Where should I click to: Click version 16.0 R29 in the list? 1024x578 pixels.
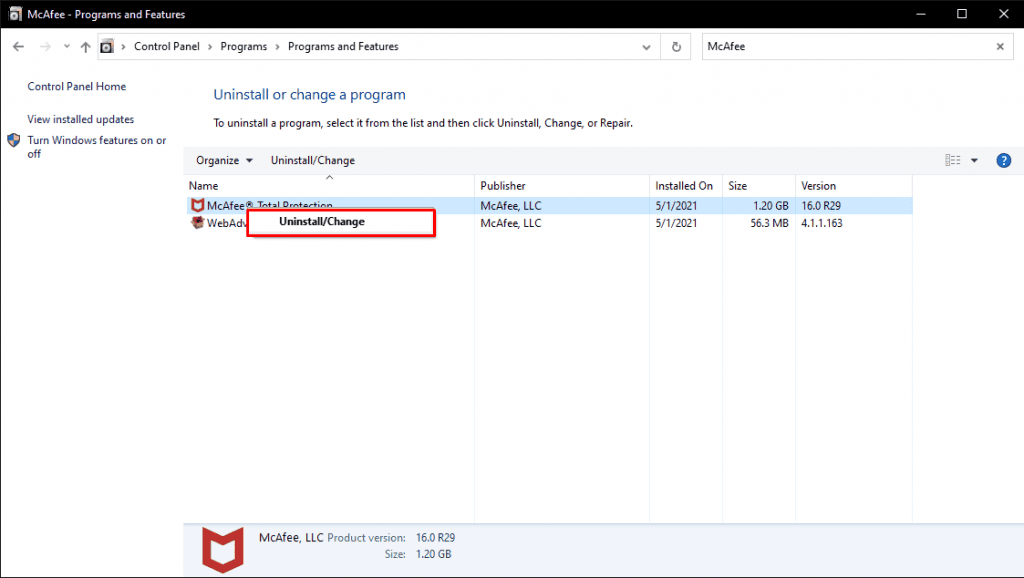pyautogui.click(x=821, y=205)
